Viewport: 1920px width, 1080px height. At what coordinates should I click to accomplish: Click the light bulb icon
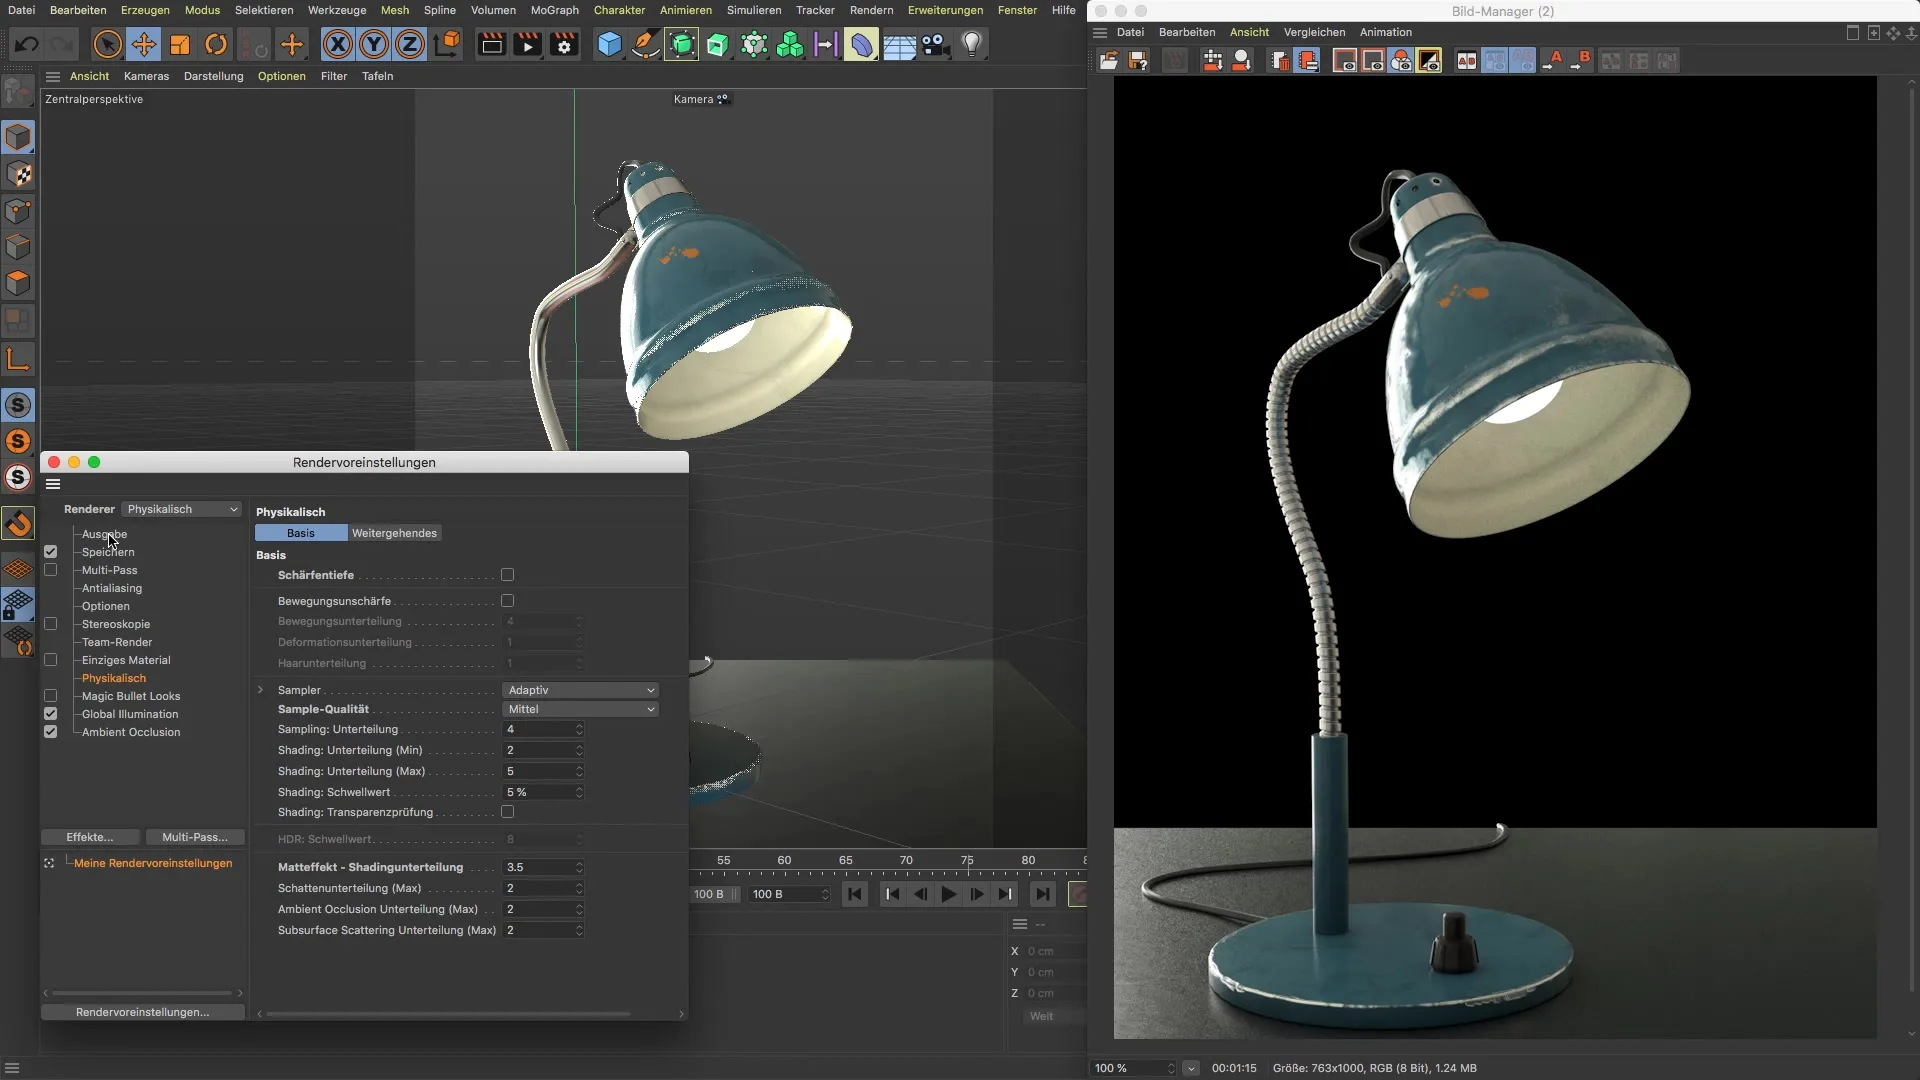coord(972,45)
